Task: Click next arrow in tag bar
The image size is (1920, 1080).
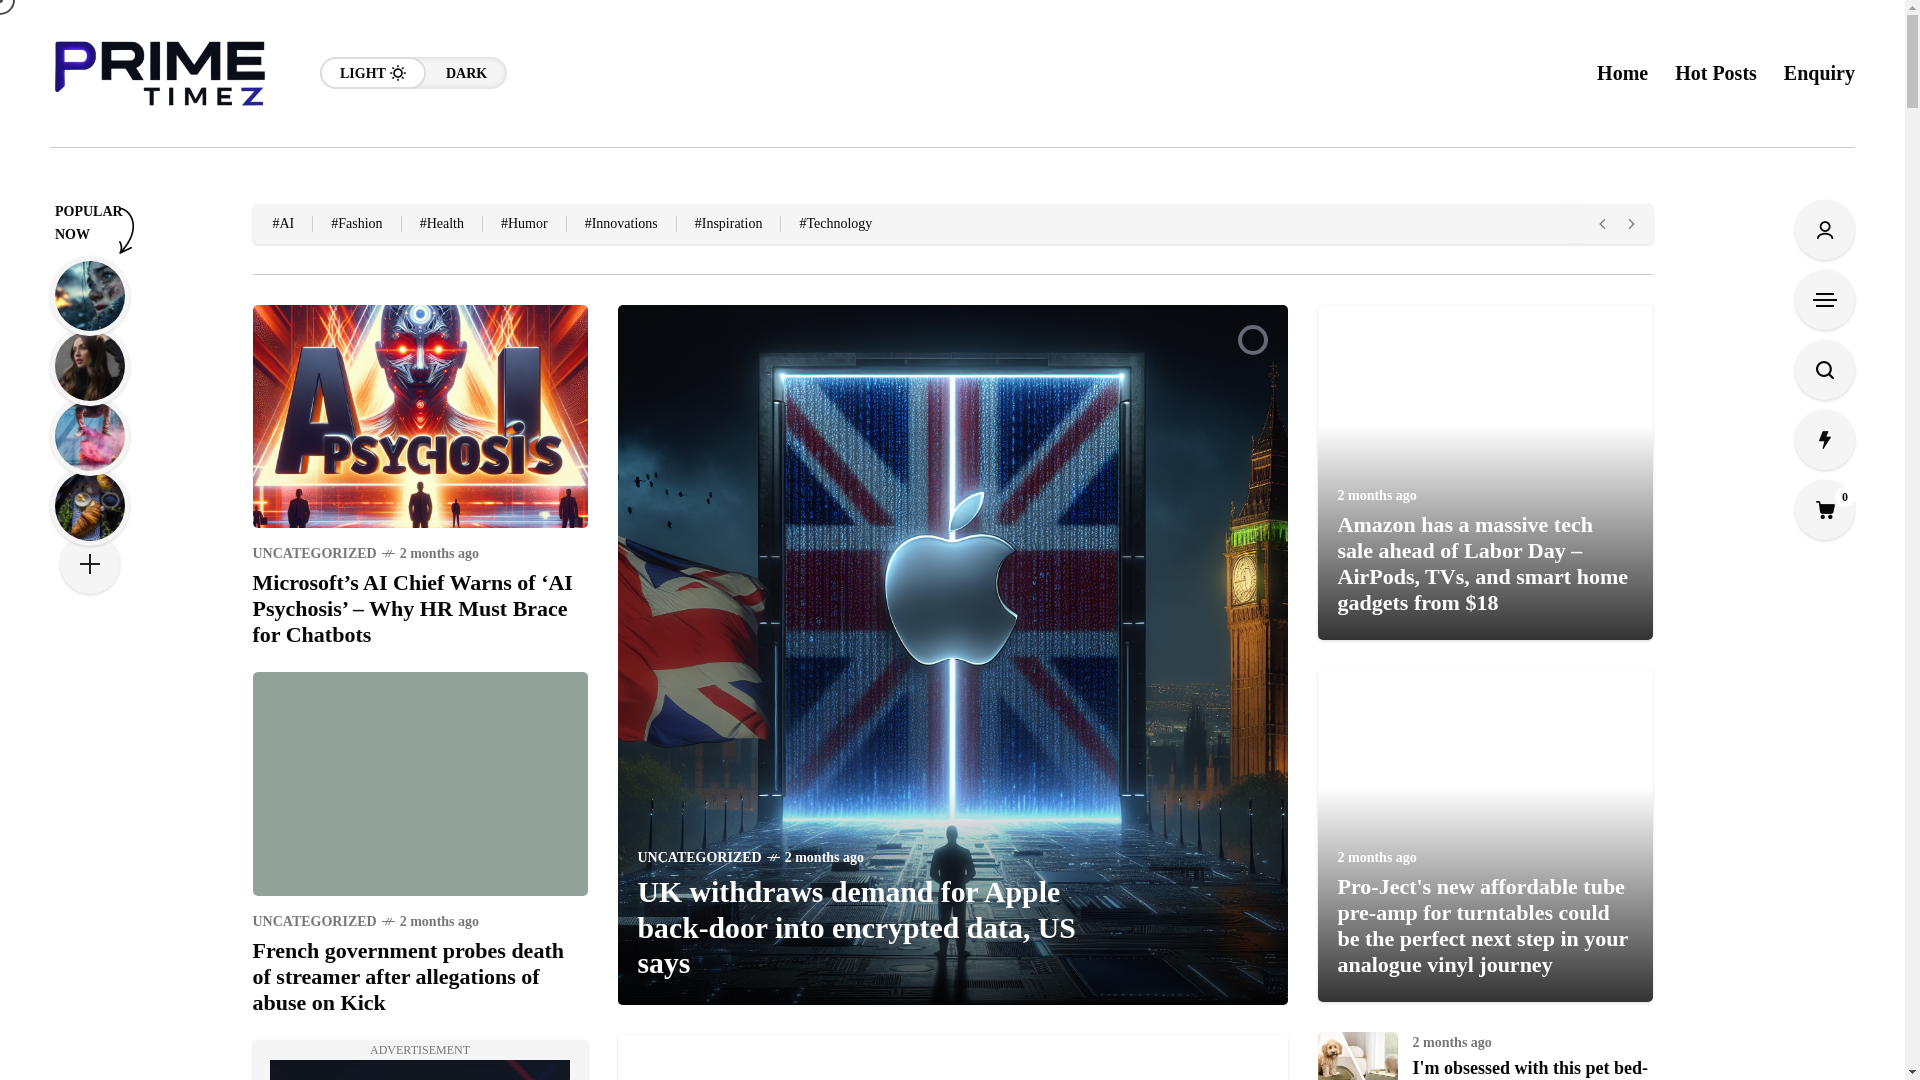Action: tap(1631, 224)
